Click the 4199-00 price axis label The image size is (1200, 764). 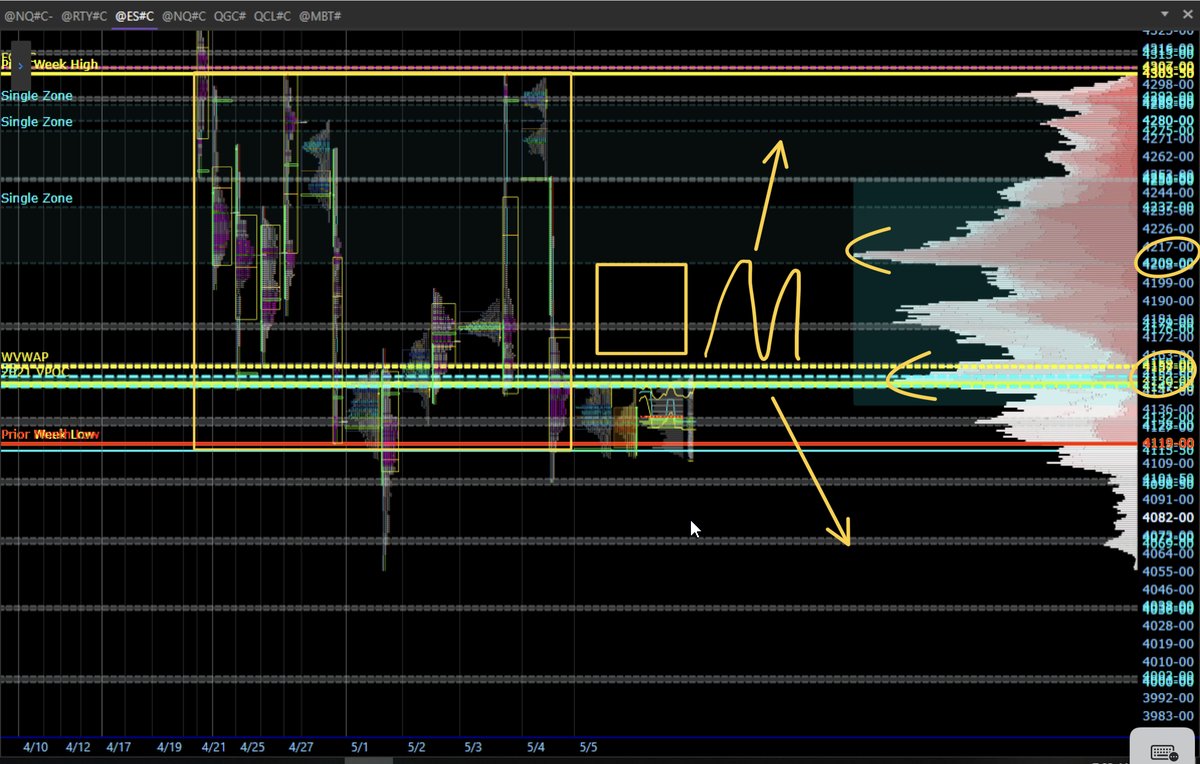coord(1169,283)
